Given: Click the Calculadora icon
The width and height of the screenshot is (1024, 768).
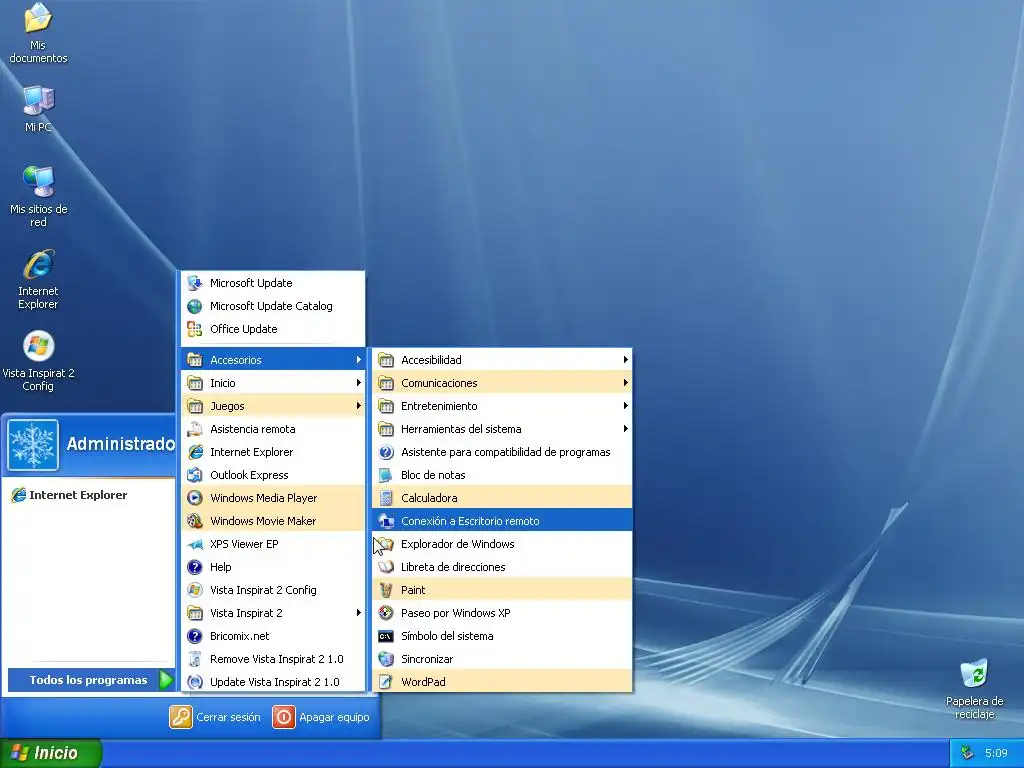Looking at the screenshot, I should click(386, 498).
